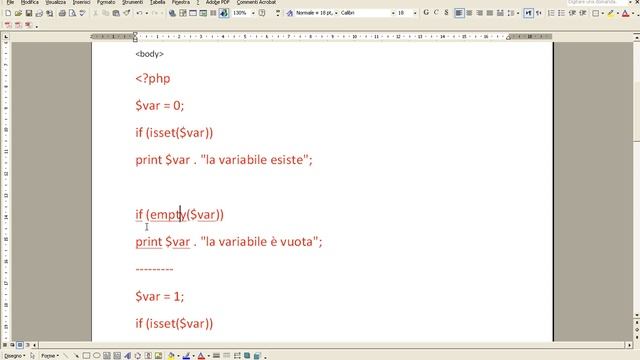Open Disegno drawing menu button
Viewport: 640px width, 360px height.
tap(14, 356)
